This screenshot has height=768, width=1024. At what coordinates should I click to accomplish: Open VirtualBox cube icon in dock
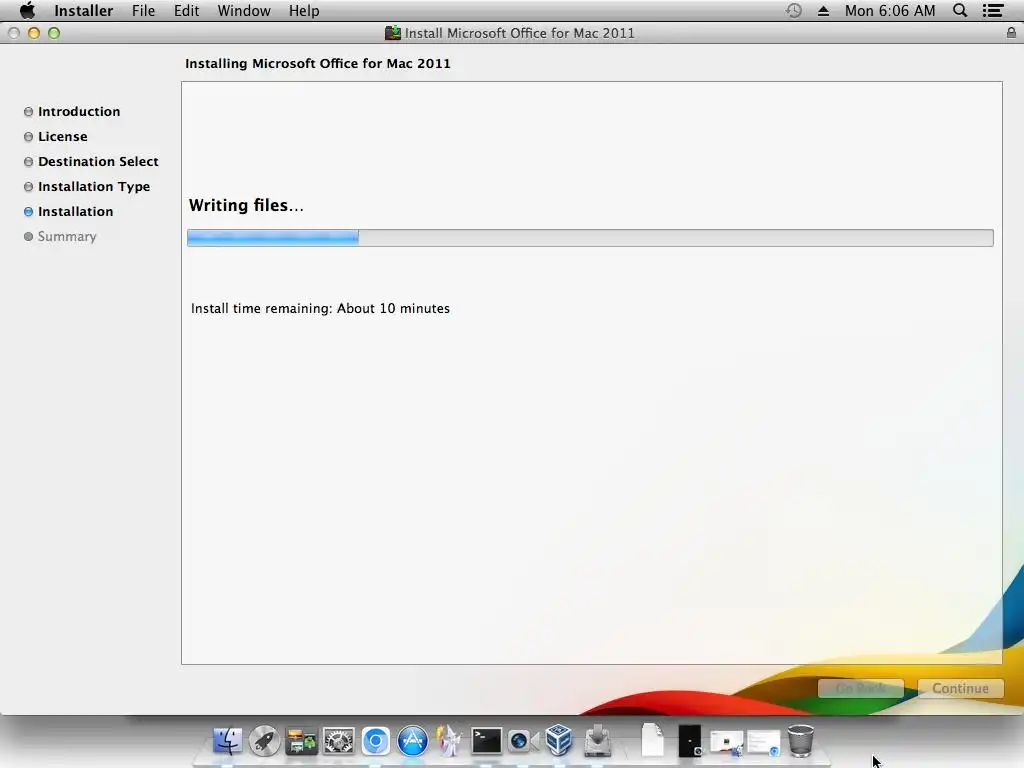coord(559,741)
